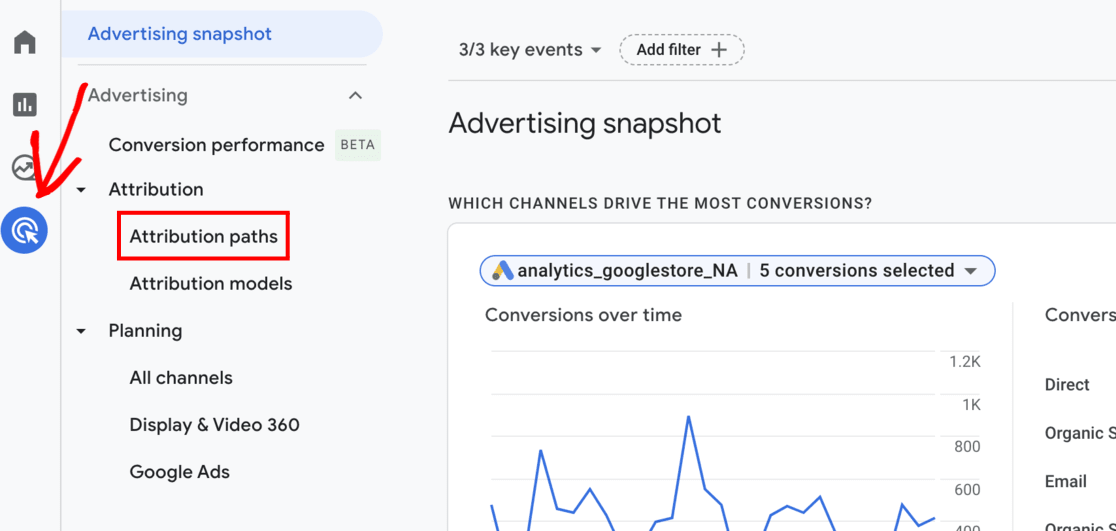
Task: Open Display & Video 360 report
Action: (x=214, y=425)
